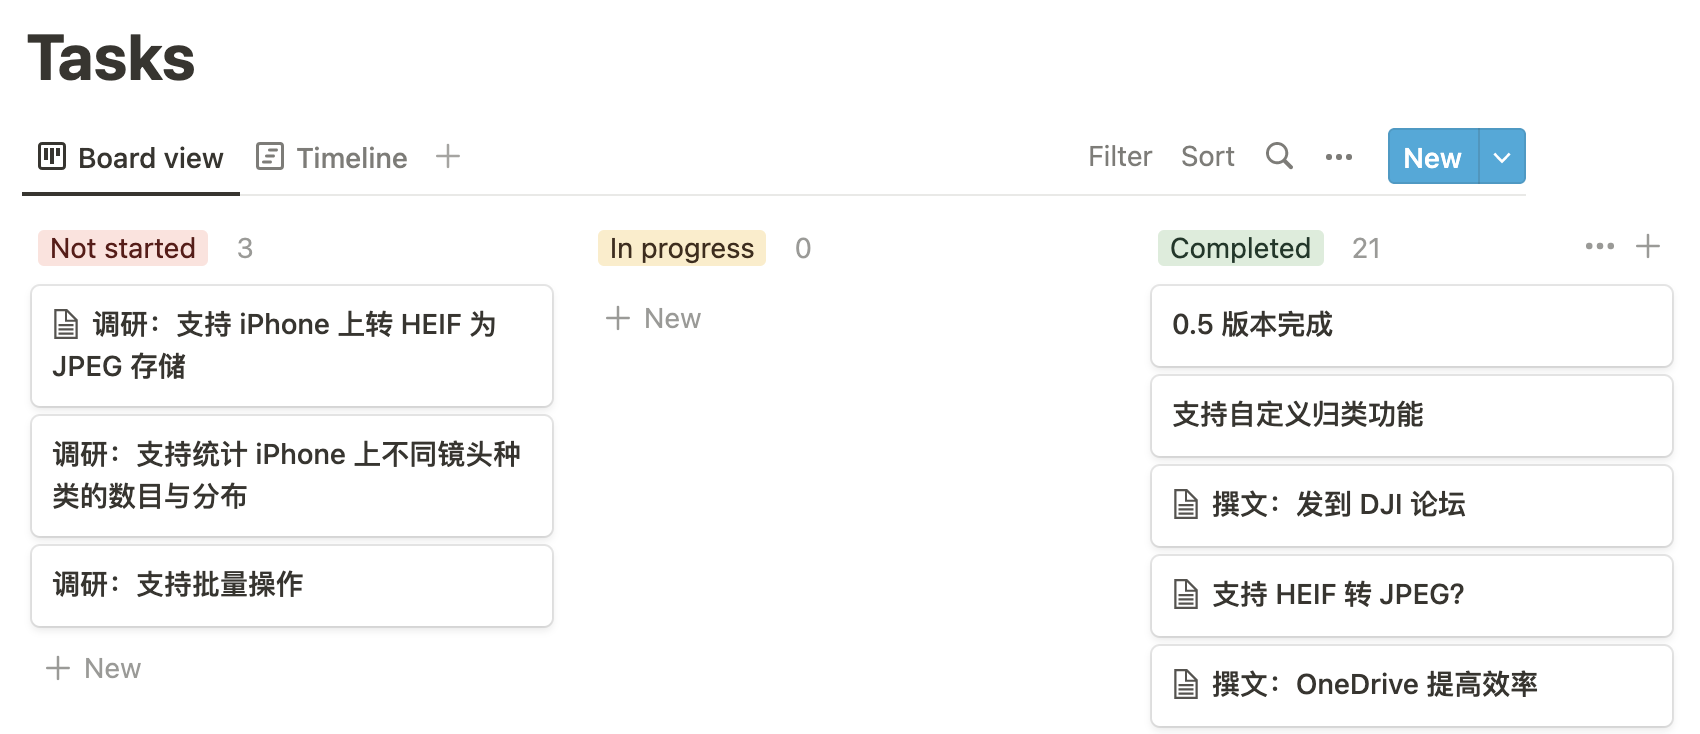Click page icon on 支持 HEIF 转 JPEG? card
The image size is (1700, 734).
pos(1186,595)
